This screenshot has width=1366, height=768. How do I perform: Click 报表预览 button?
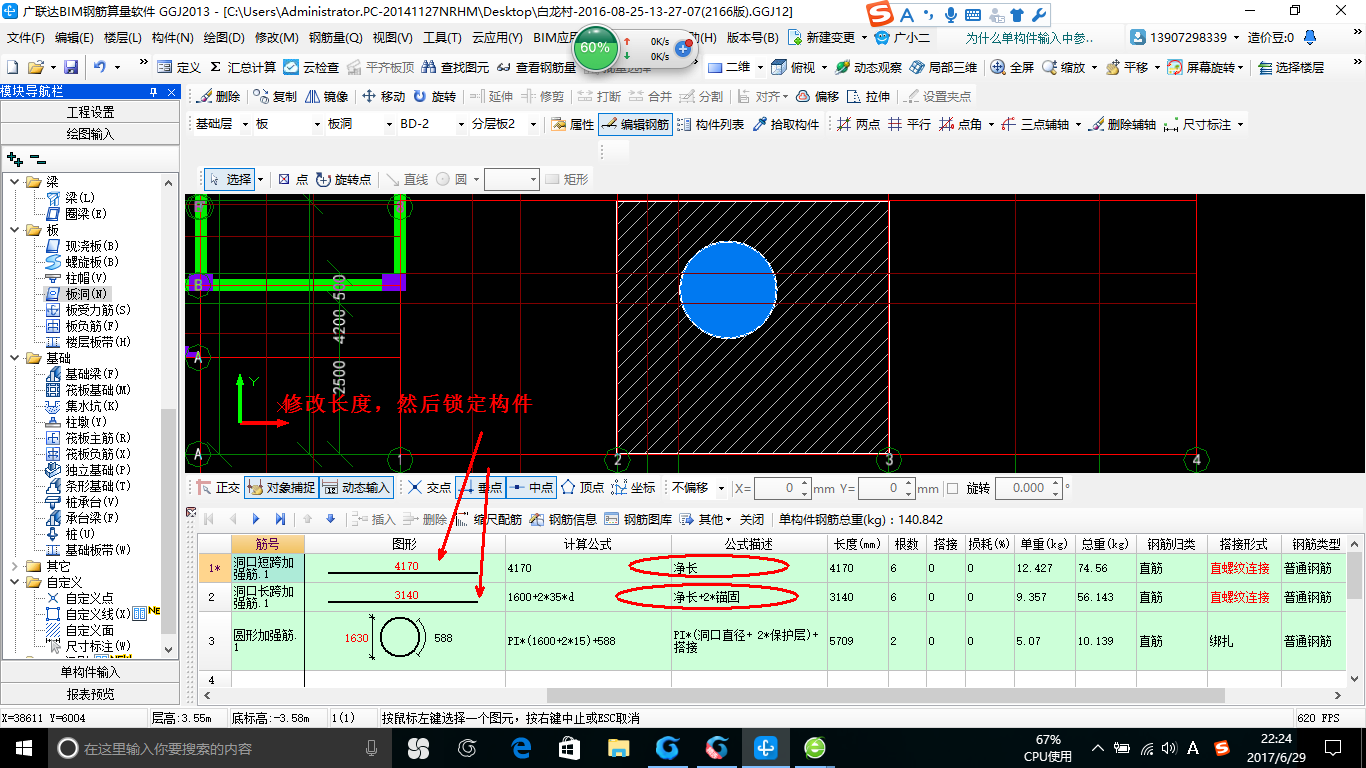(x=90, y=694)
